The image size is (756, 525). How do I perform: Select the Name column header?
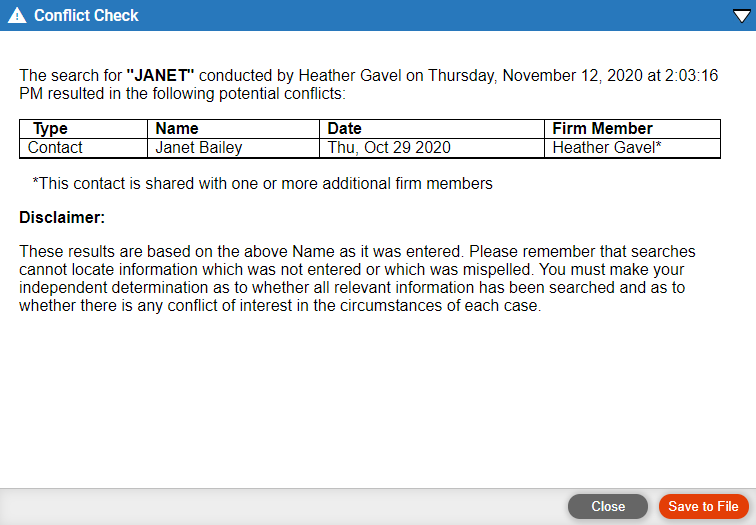coord(177,129)
